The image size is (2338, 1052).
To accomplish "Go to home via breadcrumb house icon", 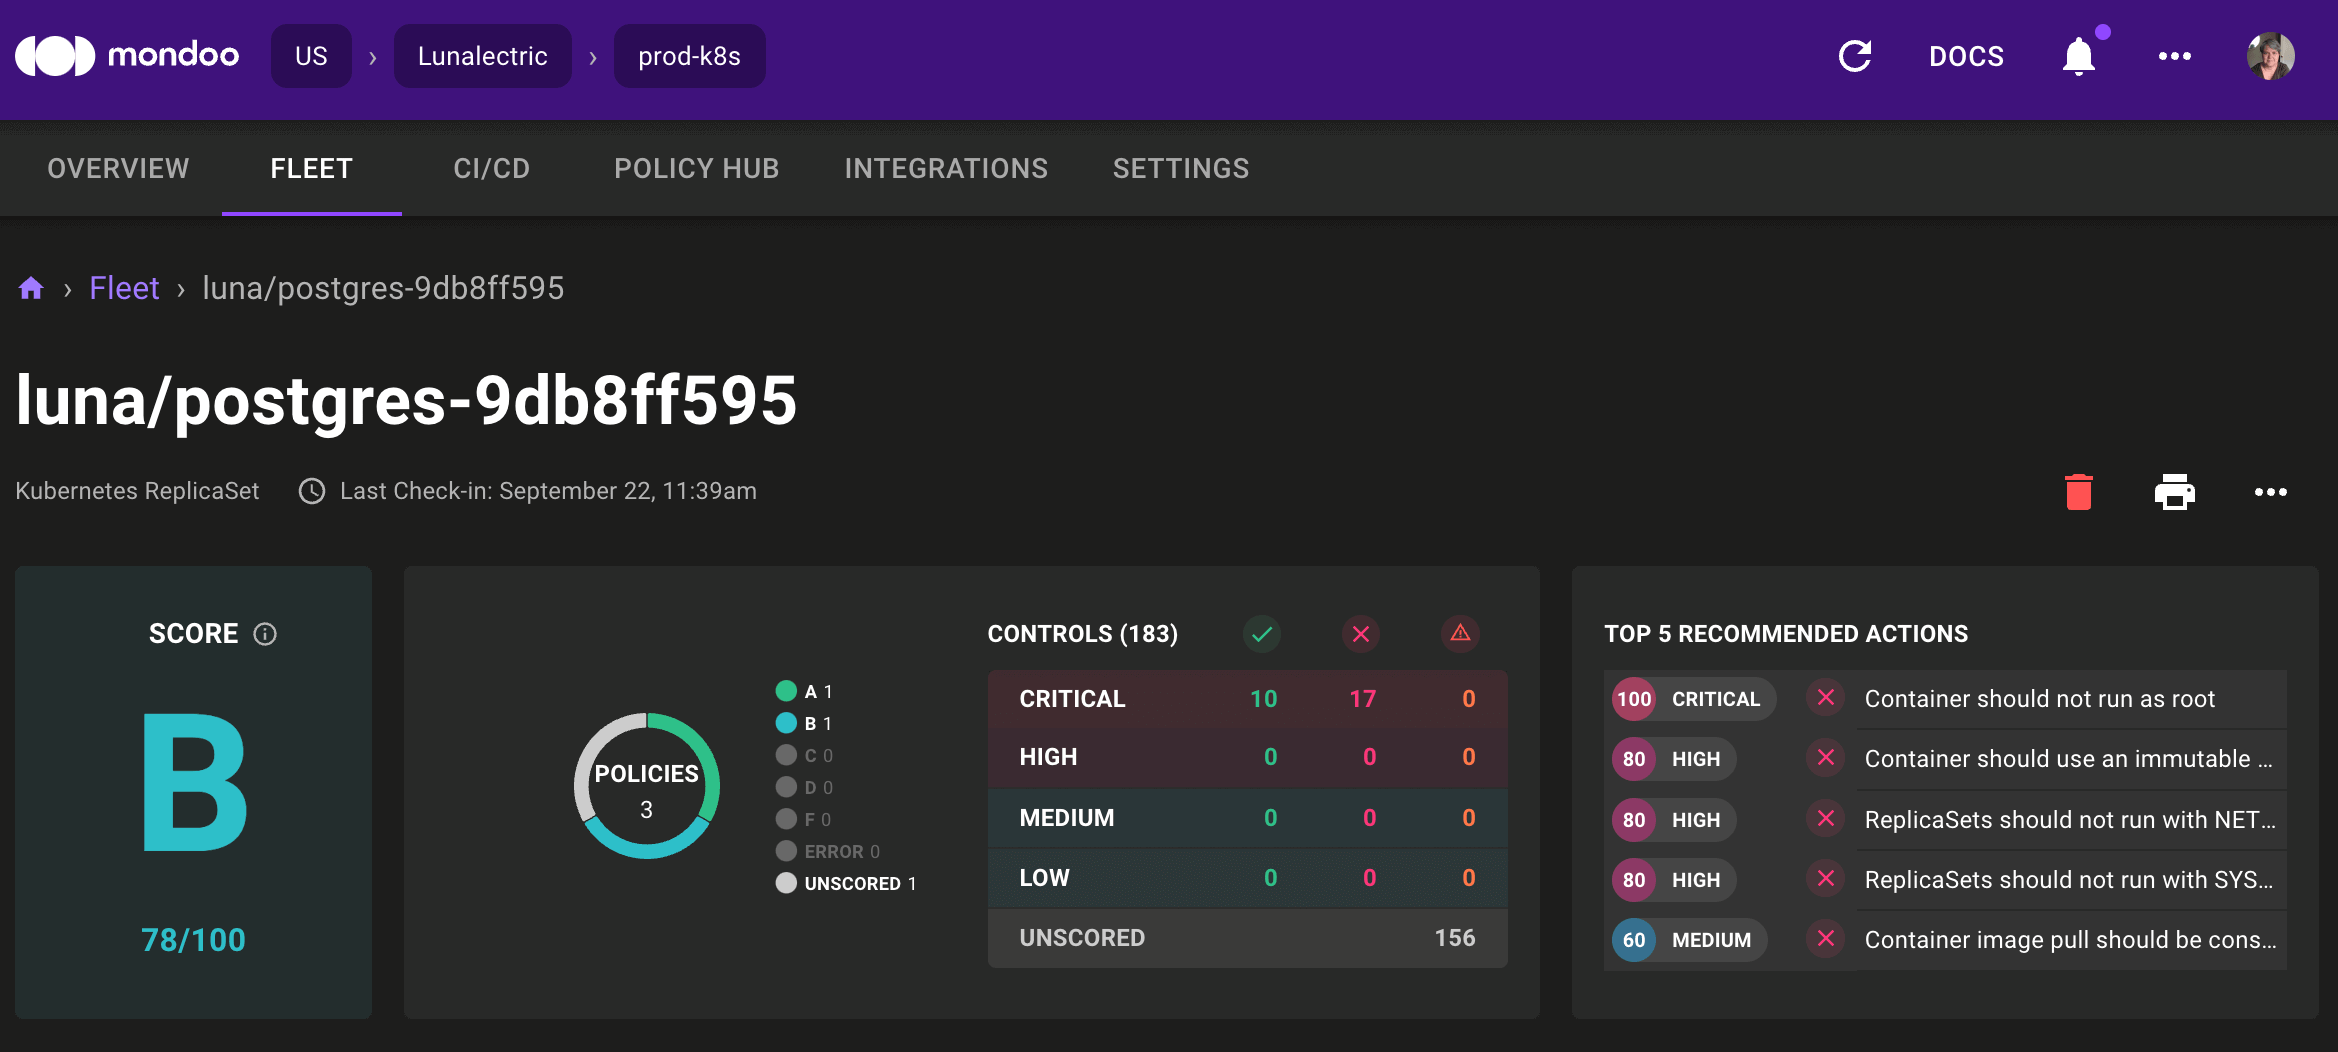I will point(31,289).
